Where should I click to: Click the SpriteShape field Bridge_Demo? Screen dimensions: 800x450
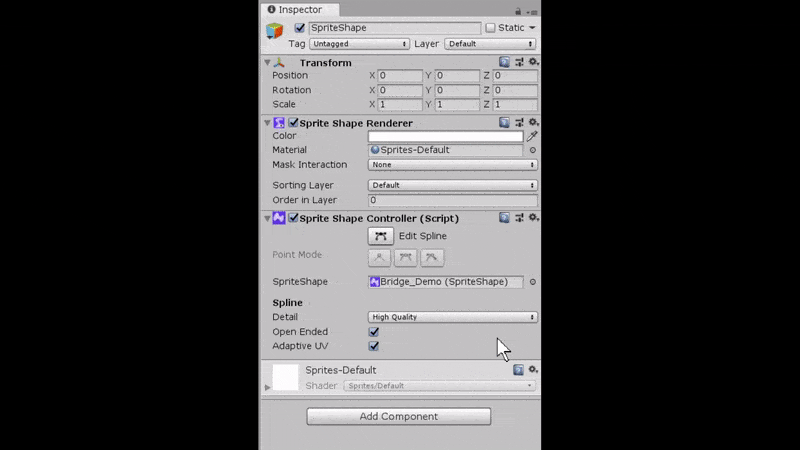(x=445, y=282)
